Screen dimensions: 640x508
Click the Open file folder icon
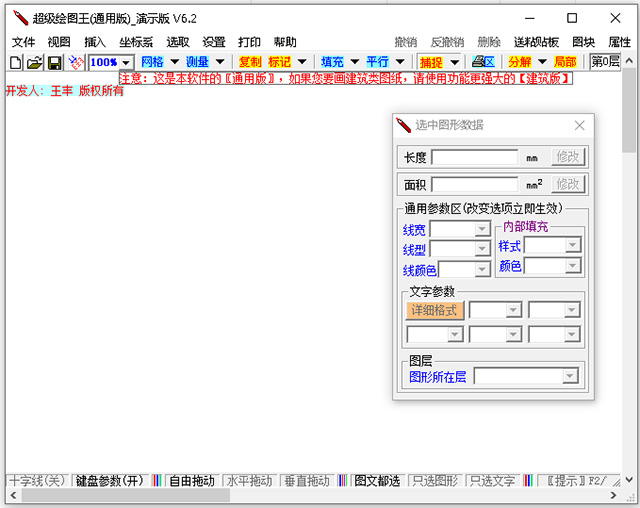(x=34, y=62)
